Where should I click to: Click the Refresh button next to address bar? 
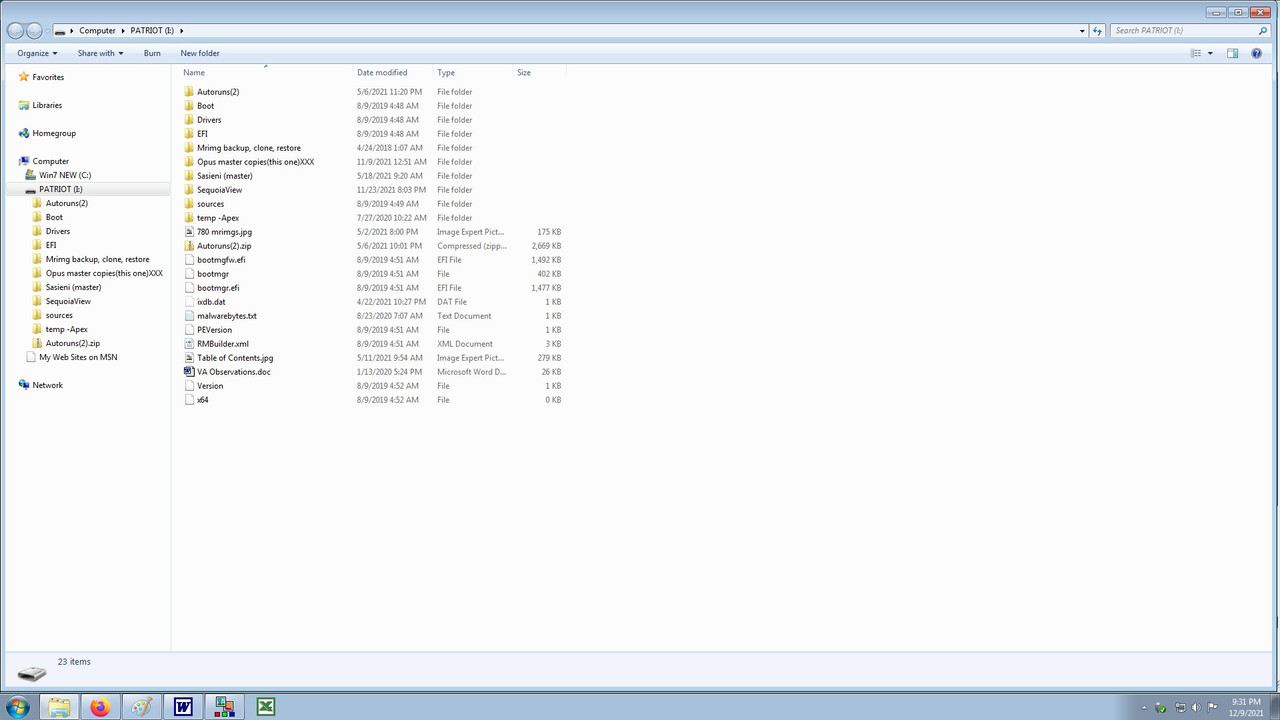pyautogui.click(x=1097, y=31)
